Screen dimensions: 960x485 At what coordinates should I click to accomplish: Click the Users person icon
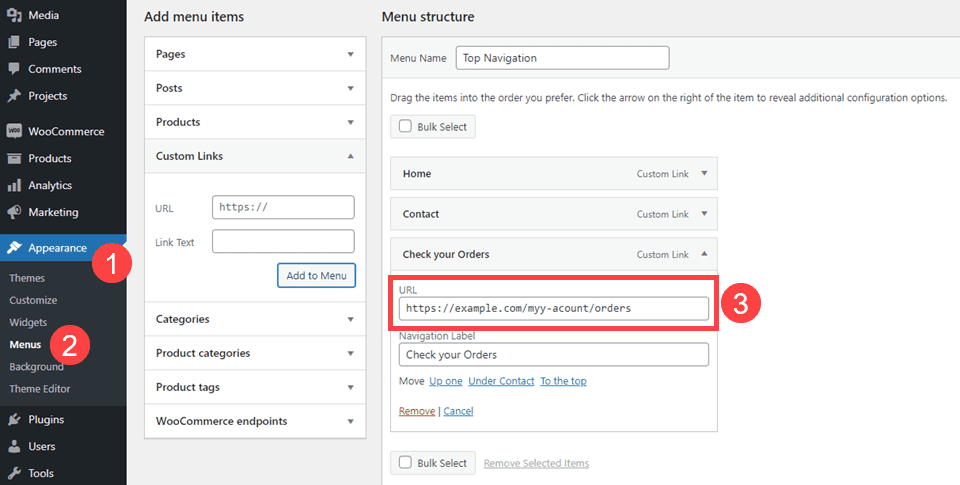[13, 446]
